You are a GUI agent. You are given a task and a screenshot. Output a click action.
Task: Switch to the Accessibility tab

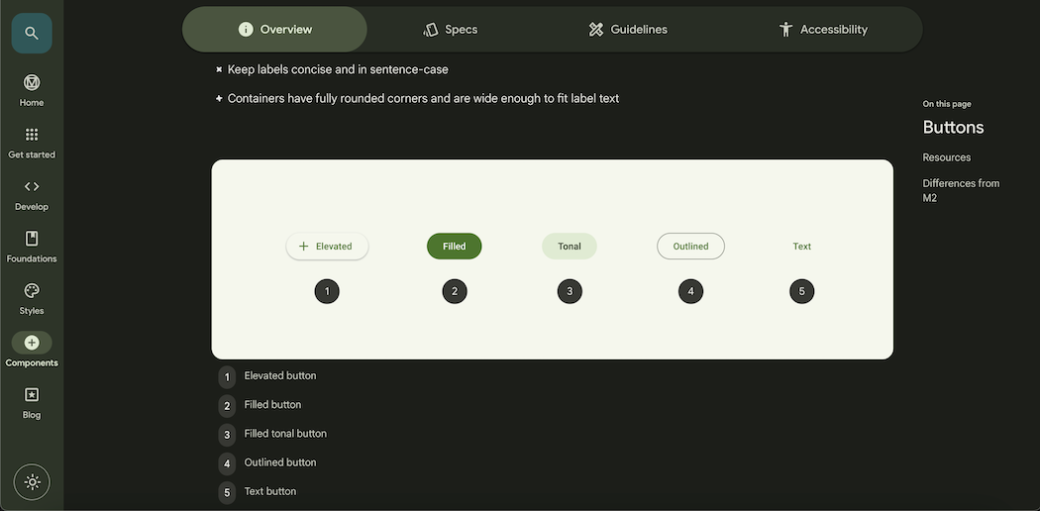[x=823, y=29]
